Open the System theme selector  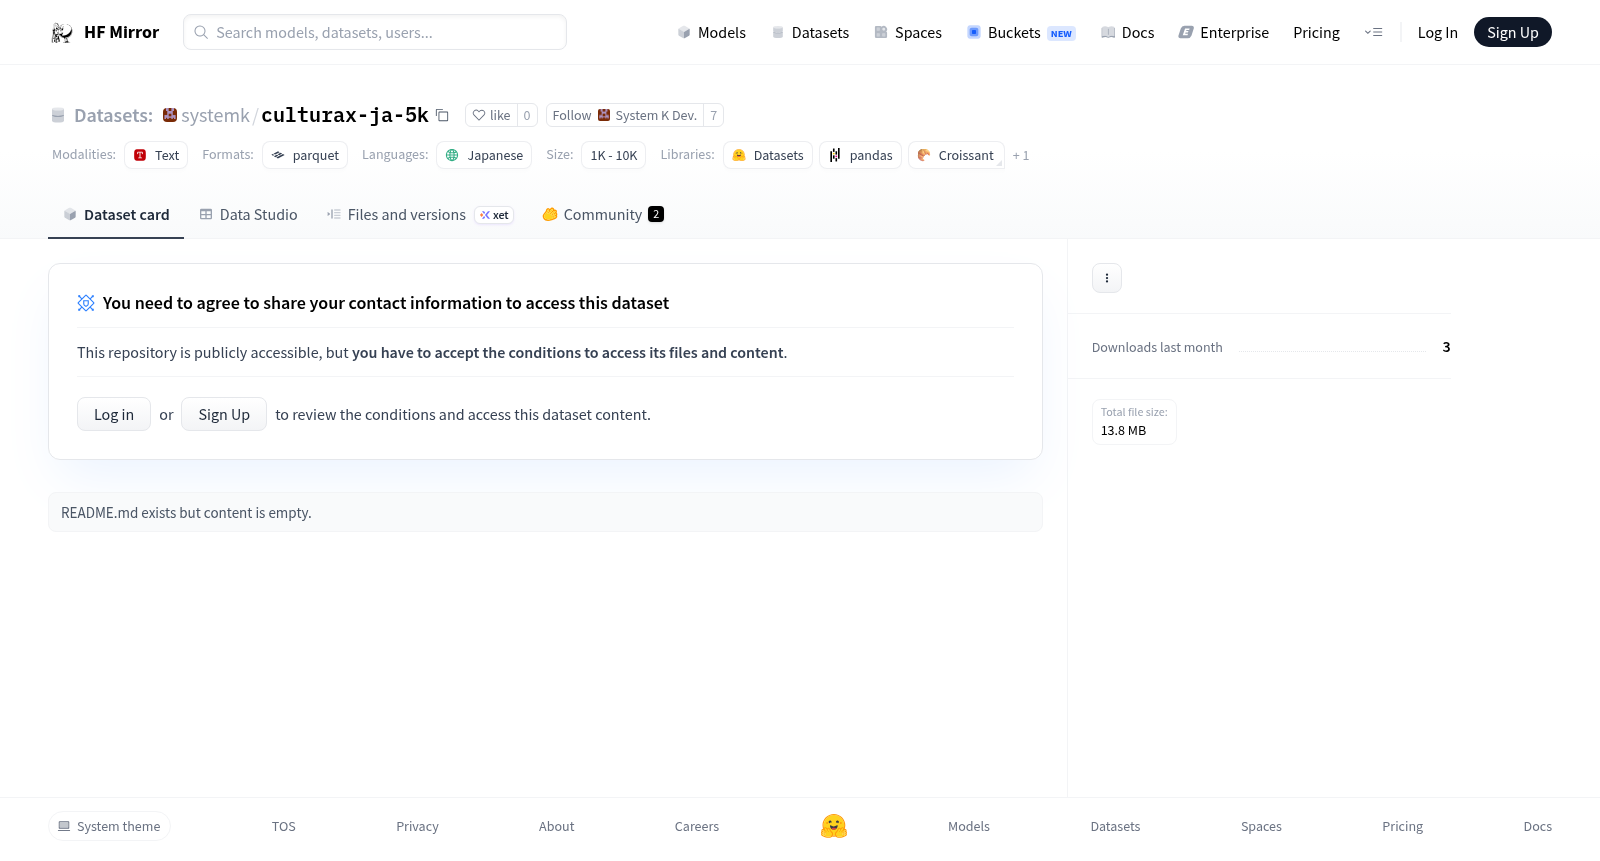(x=109, y=826)
